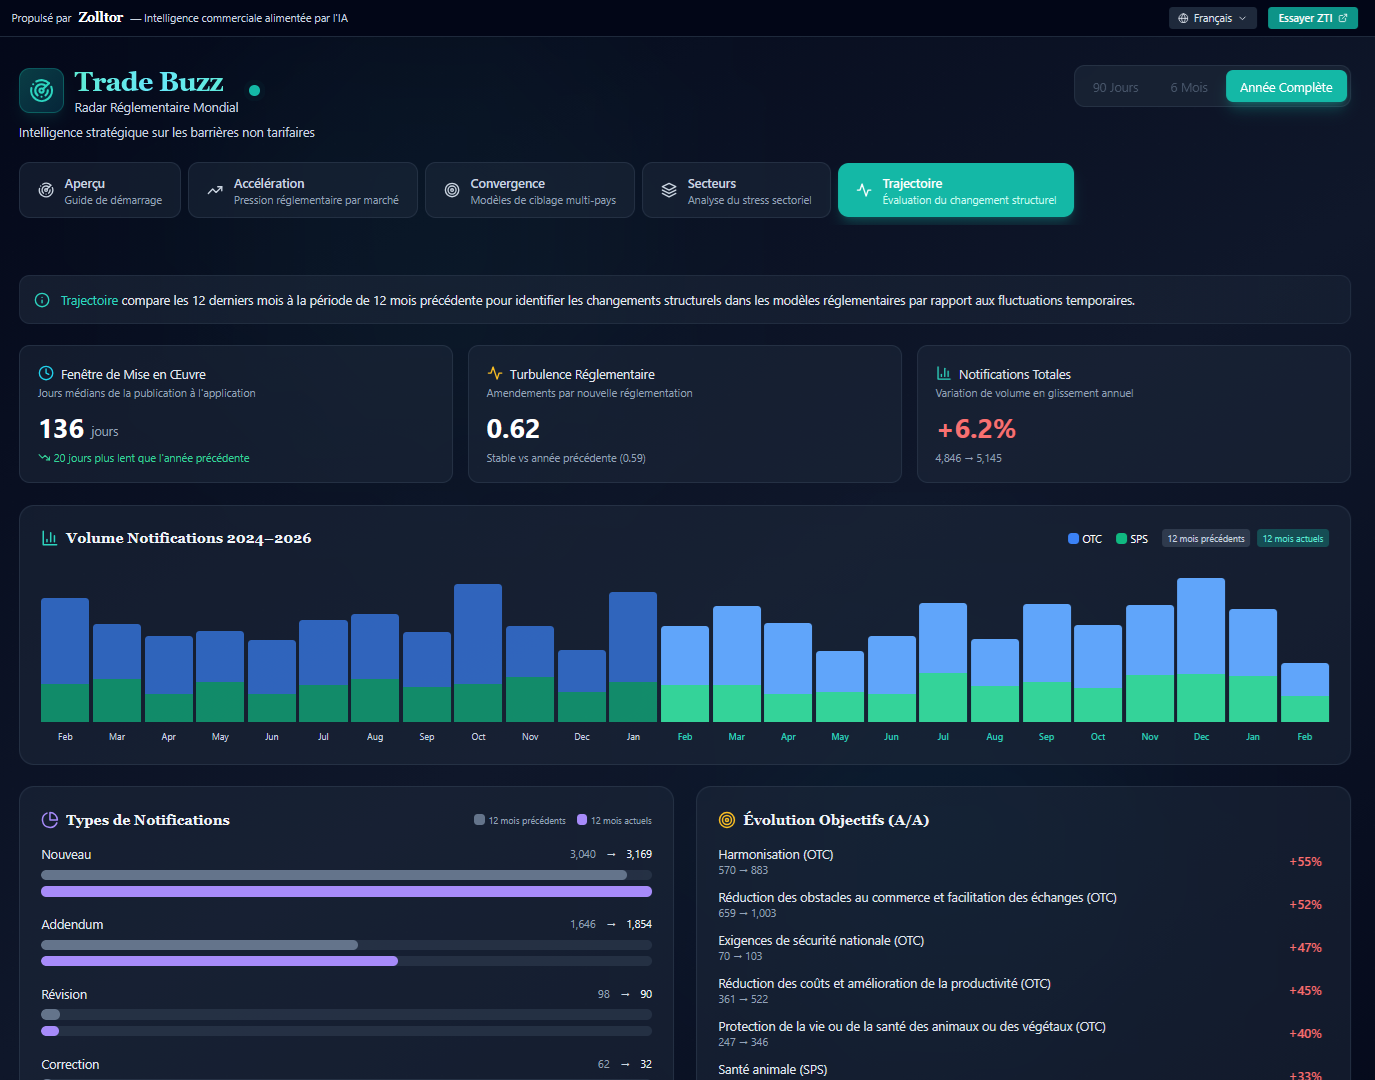The width and height of the screenshot is (1375, 1080).
Task: Open the Aperçu guide de démarrage tab icon
Action: coord(45,190)
